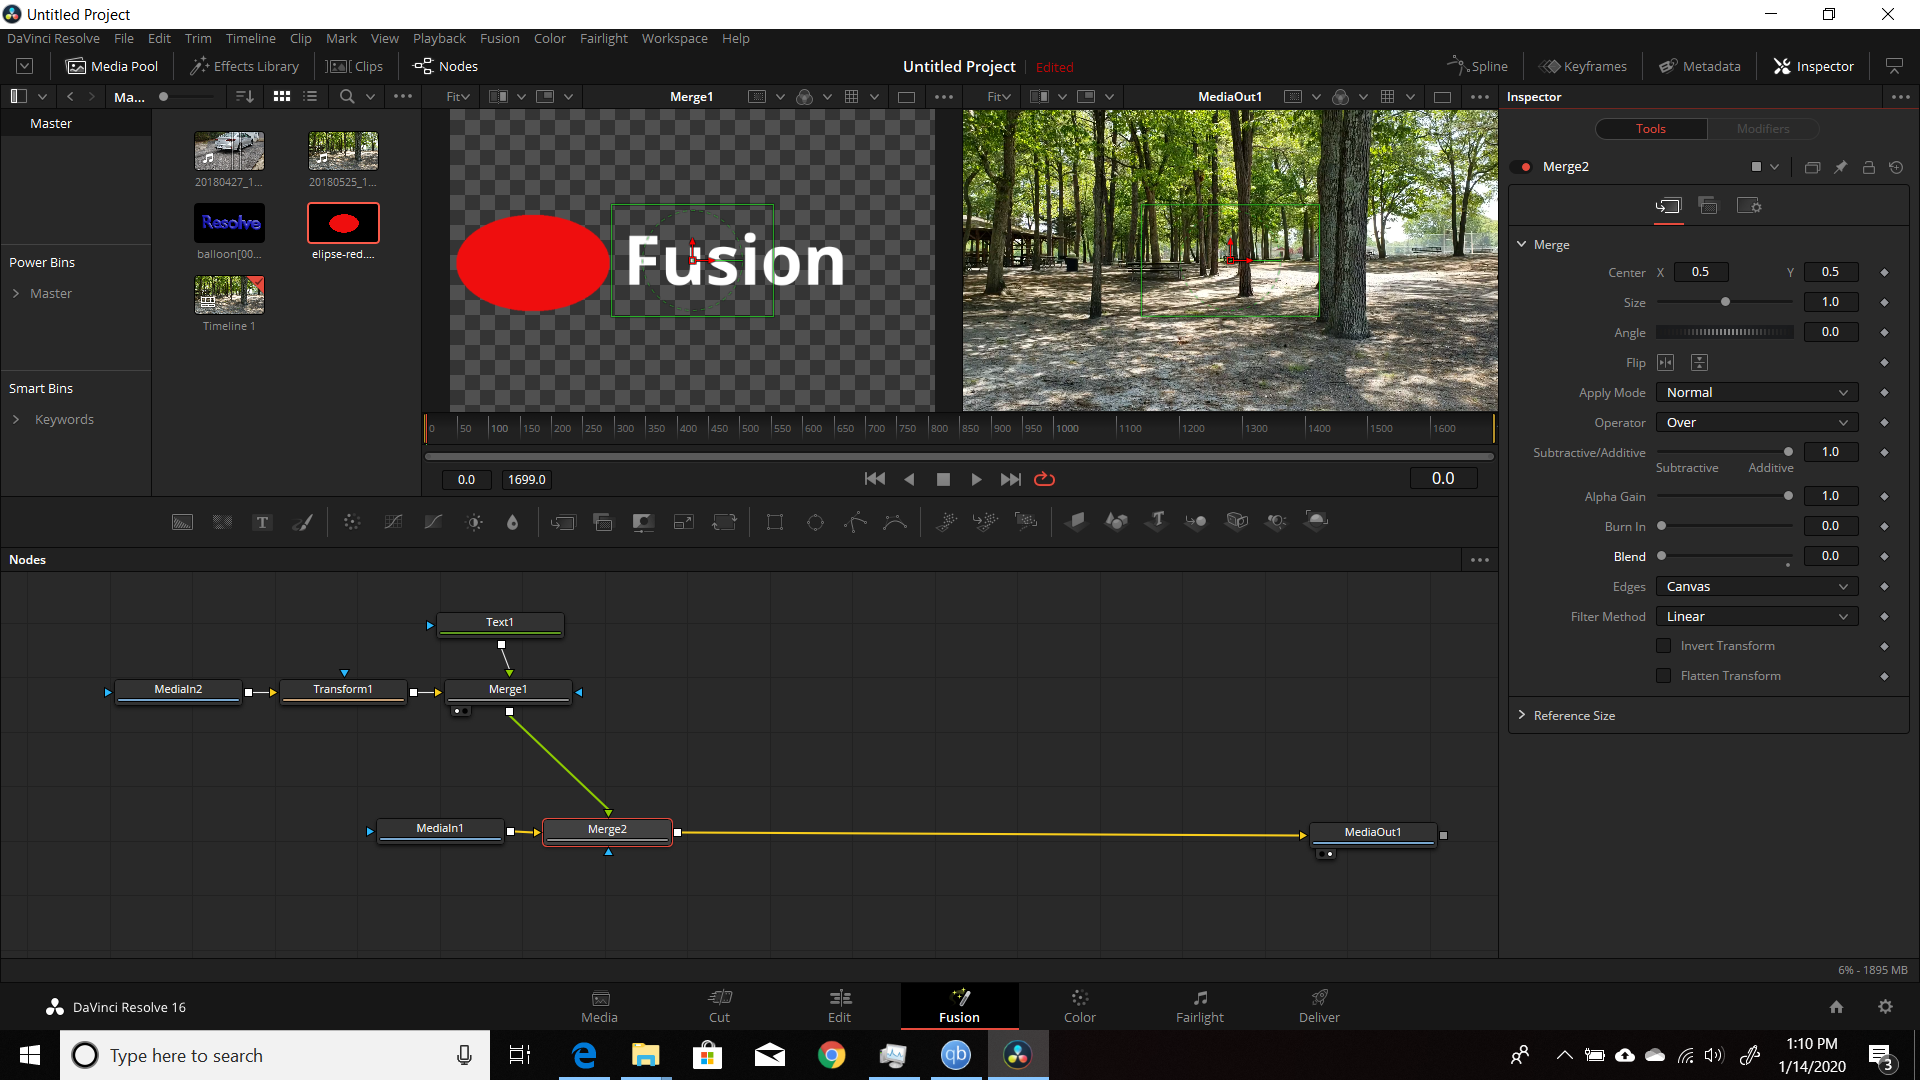Image resolution: width=1920 pixels, height=1080 pixels.
Task: Open the Workspace menu
Action: click(x=674, y=38)
